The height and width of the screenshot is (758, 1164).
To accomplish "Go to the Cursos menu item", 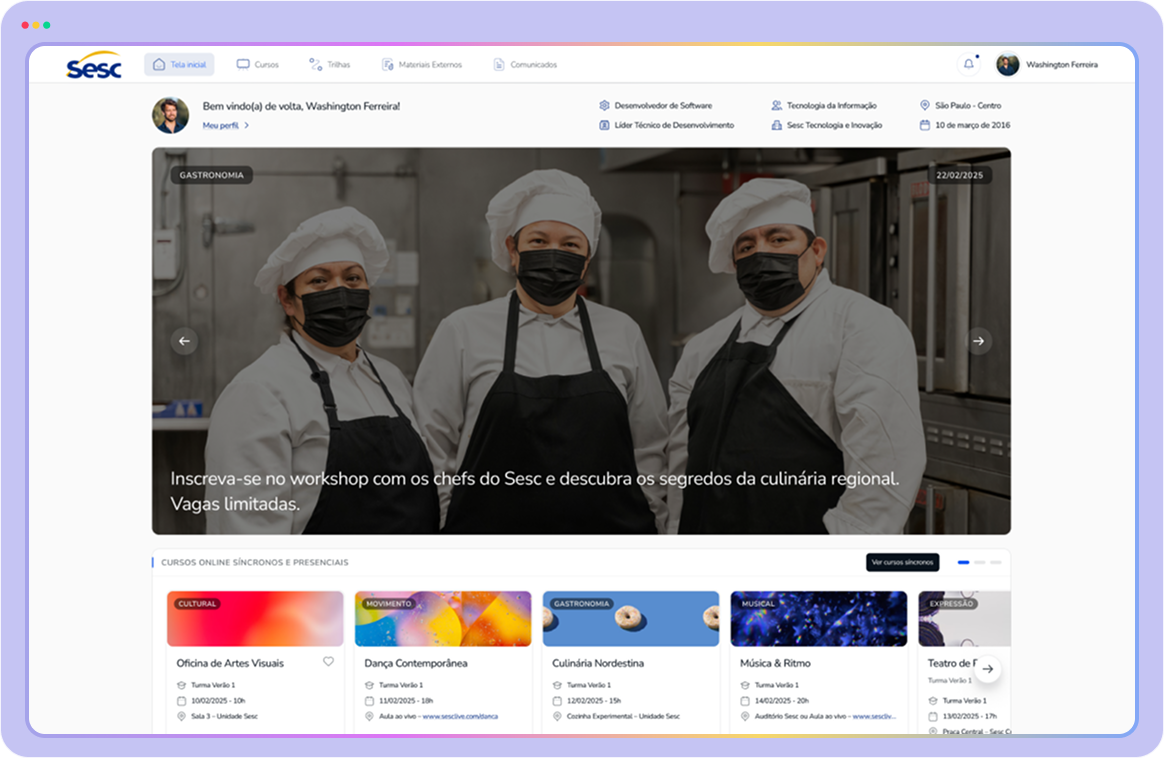I will coord(258,65).
